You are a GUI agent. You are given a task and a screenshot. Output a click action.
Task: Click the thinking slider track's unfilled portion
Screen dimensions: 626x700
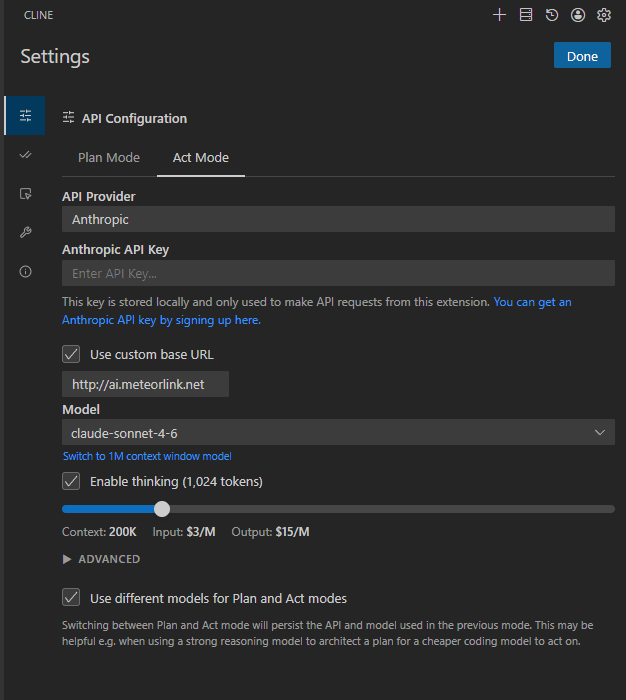coord(392,509)
